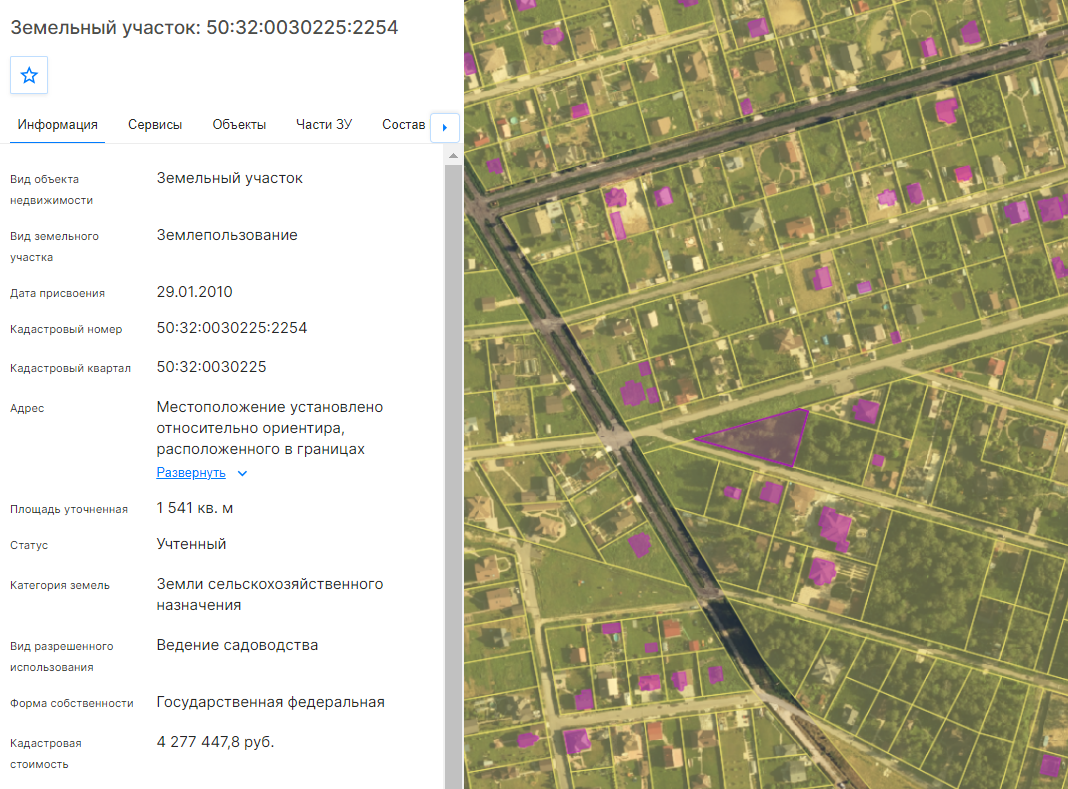Click Ведение садоводства permitted use value

[237, 645]
